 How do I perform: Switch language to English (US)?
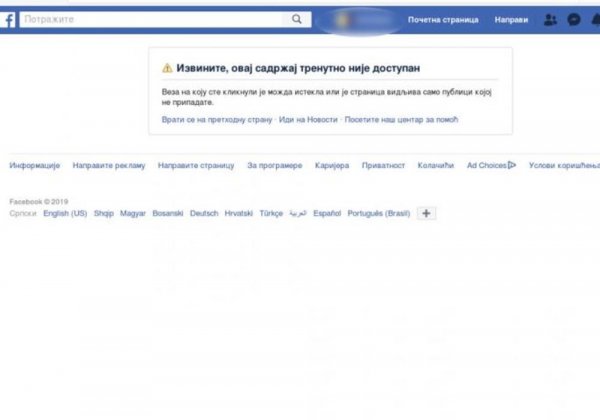click(65, 213)
